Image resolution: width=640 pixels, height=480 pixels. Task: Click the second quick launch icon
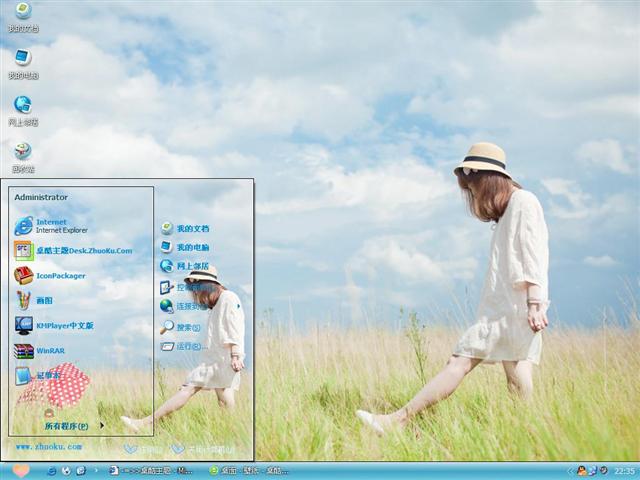pyautogui.click(x=66, y=471)
